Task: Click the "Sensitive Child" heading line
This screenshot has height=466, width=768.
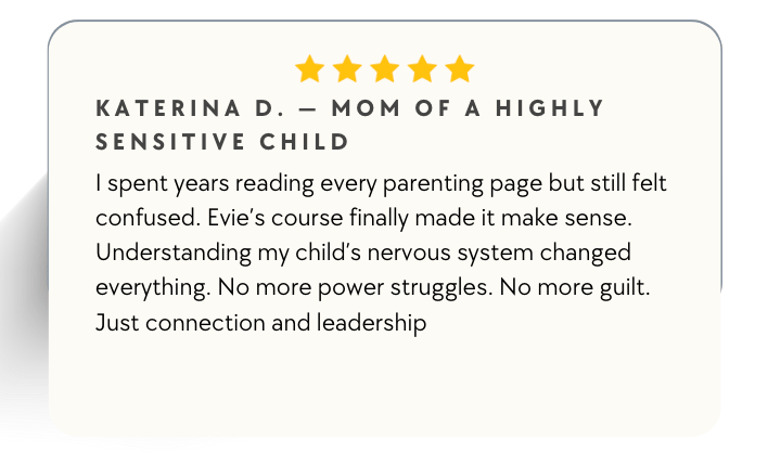Action: [x=221, y=142]
